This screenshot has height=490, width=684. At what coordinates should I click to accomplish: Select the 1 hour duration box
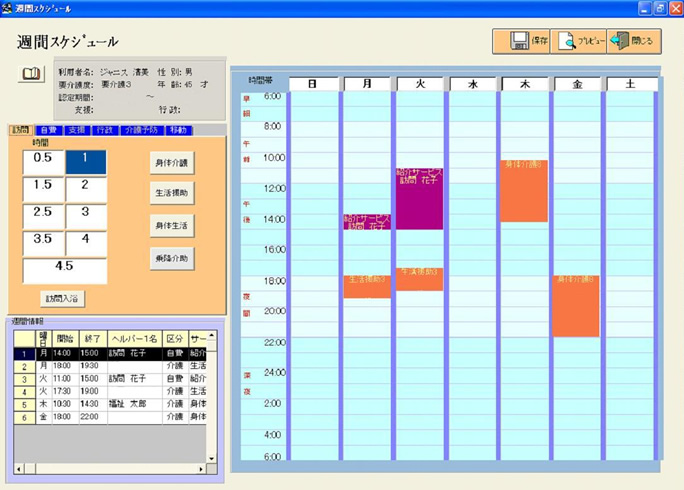tap(85, 162)
